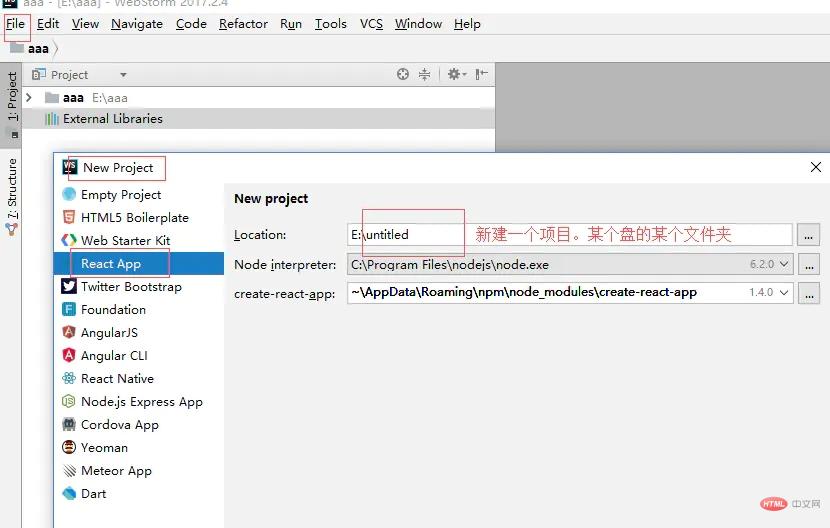This screenshot has height=528, width=830.
Task: Open the Navigate menu
Action: [137, 24]
